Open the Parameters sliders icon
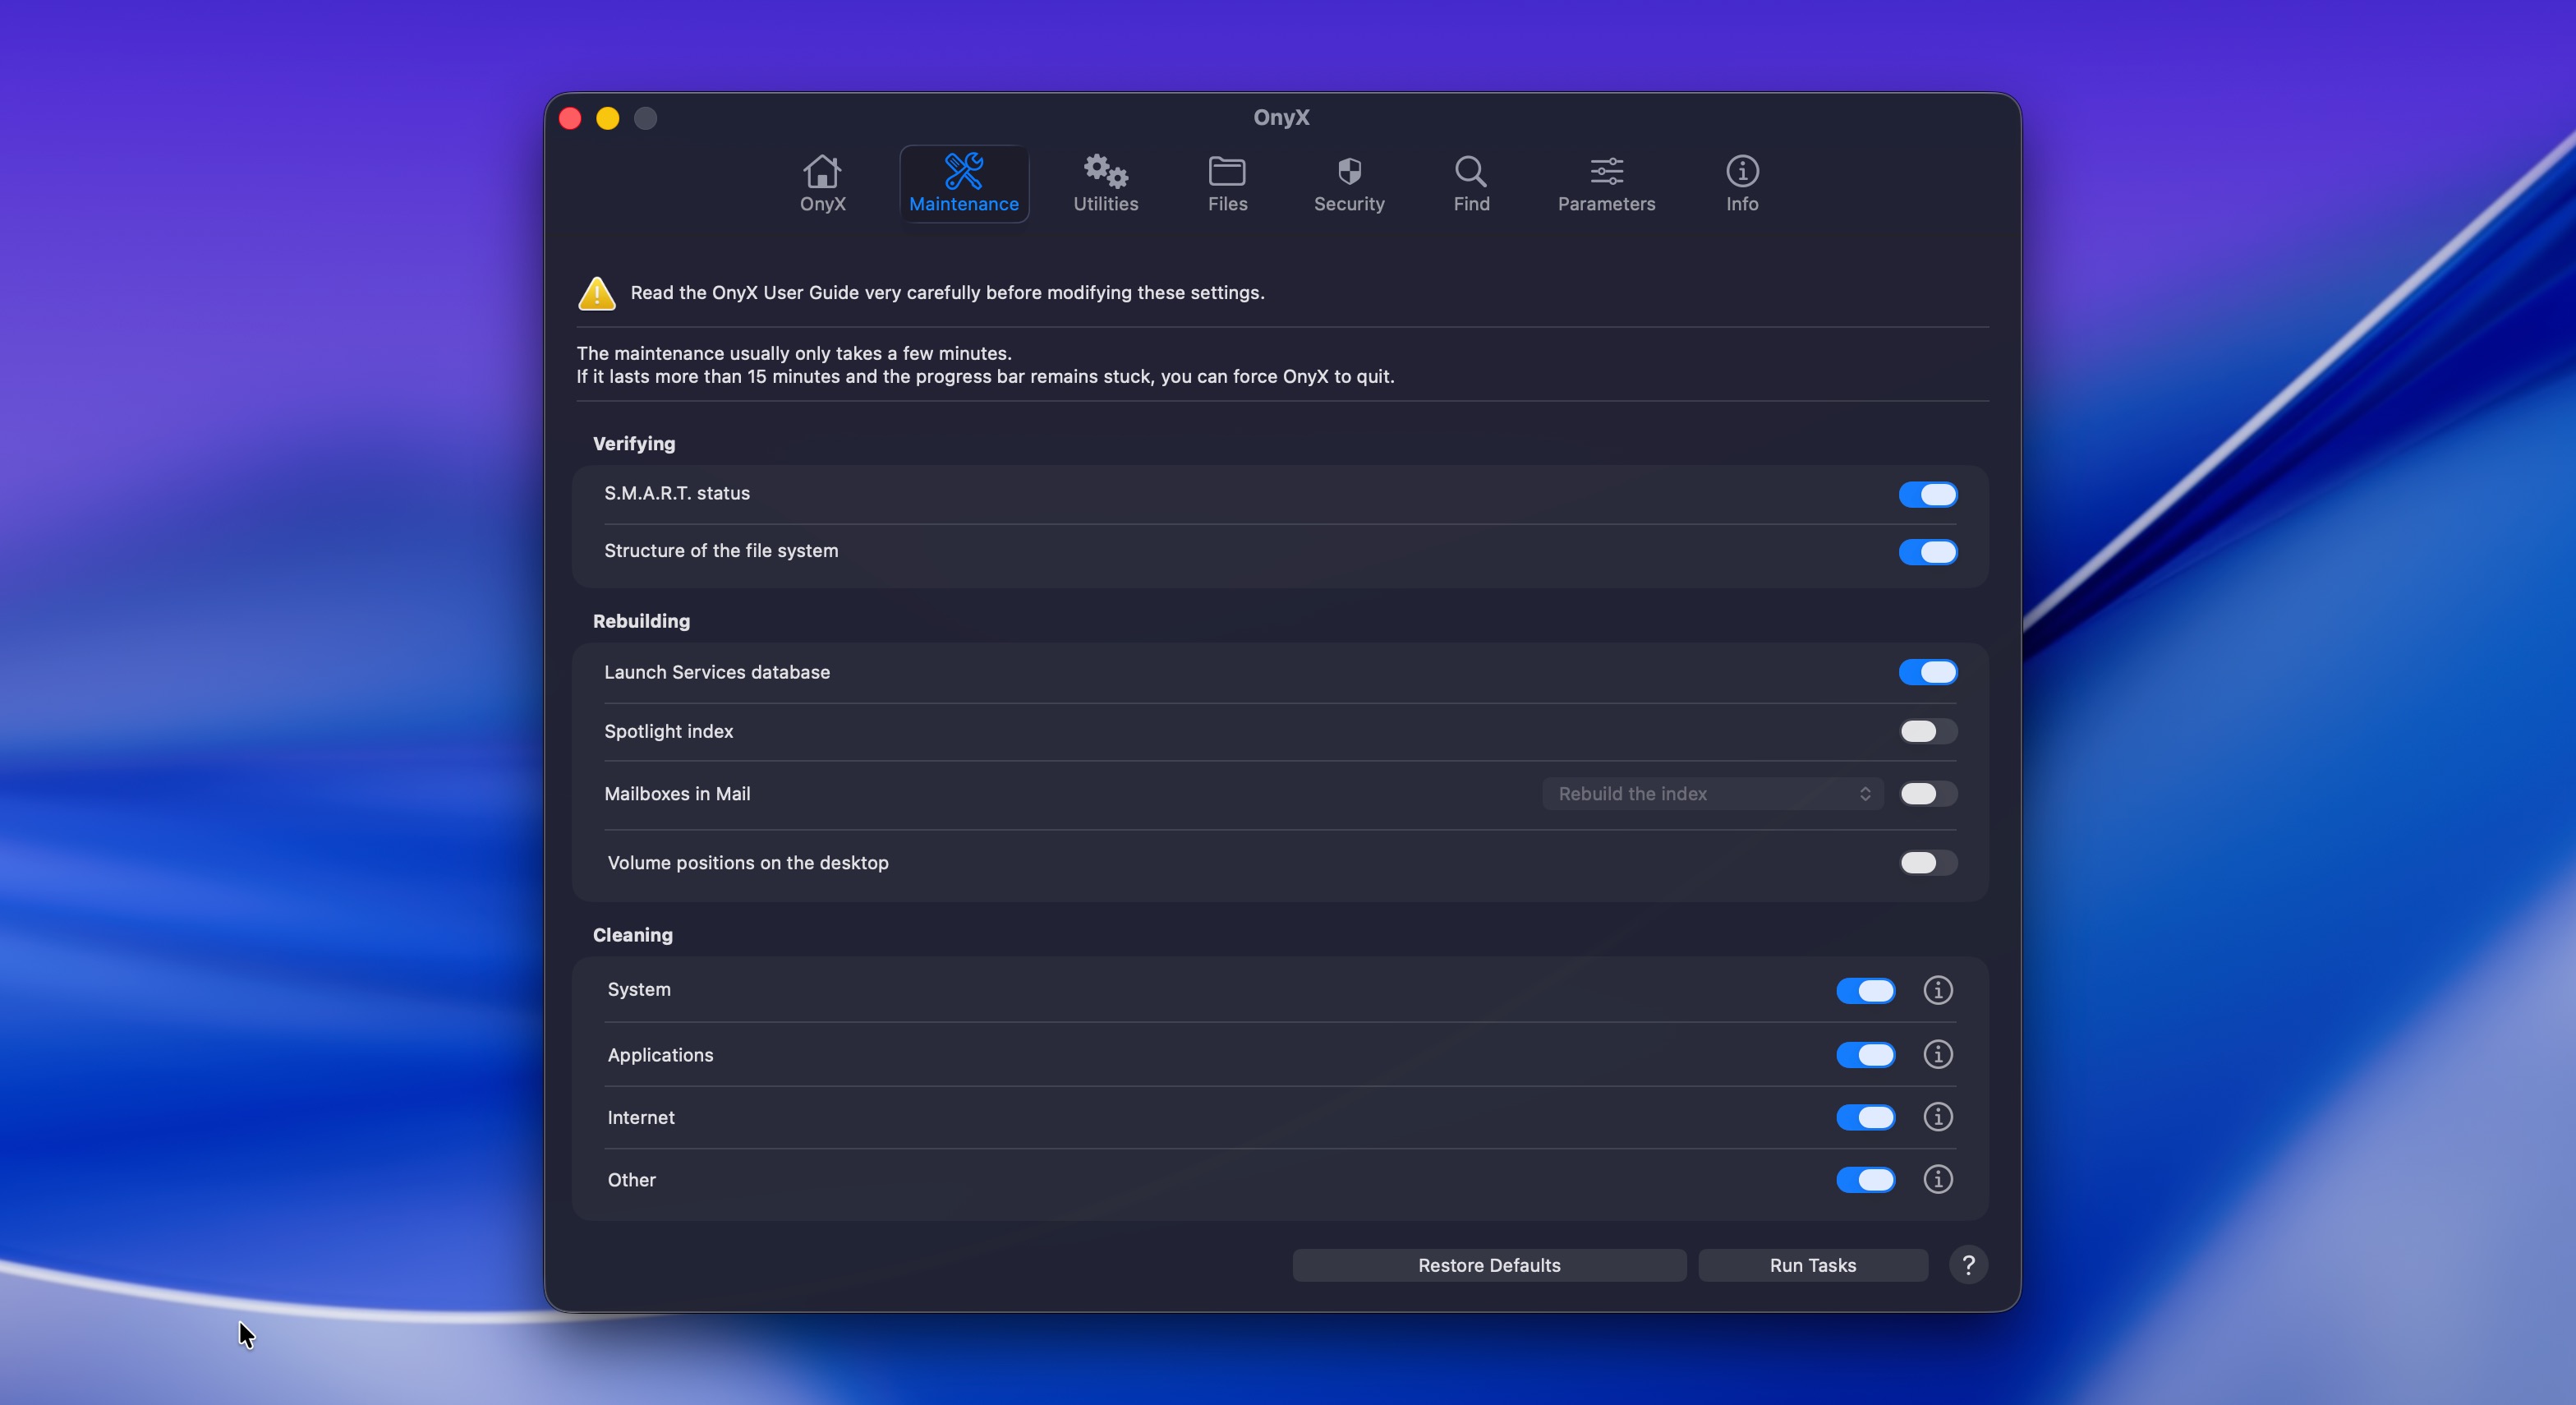The image size is (2576, 1405). point(1606,172)
